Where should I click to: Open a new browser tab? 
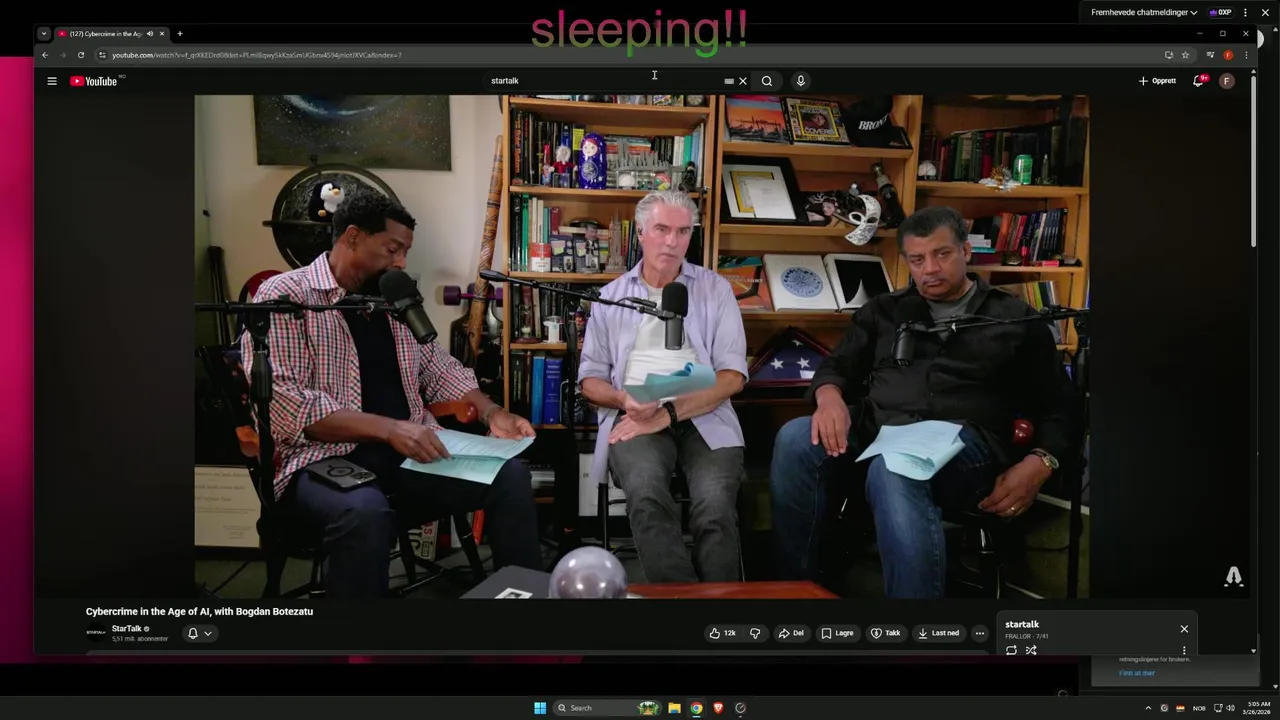click(180, 34)
